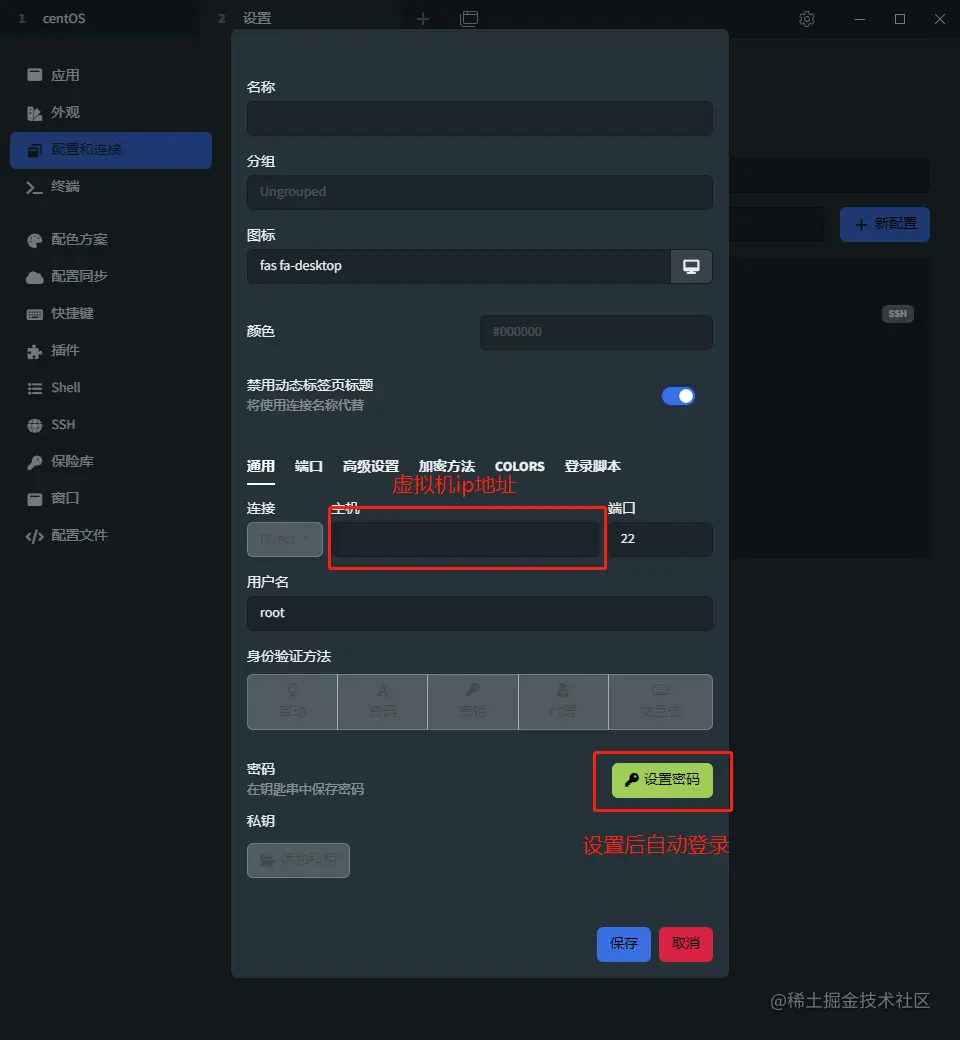Viewport: 960px width, 1040px height.
Task: Select the 端口 tab
Action: 309,466
